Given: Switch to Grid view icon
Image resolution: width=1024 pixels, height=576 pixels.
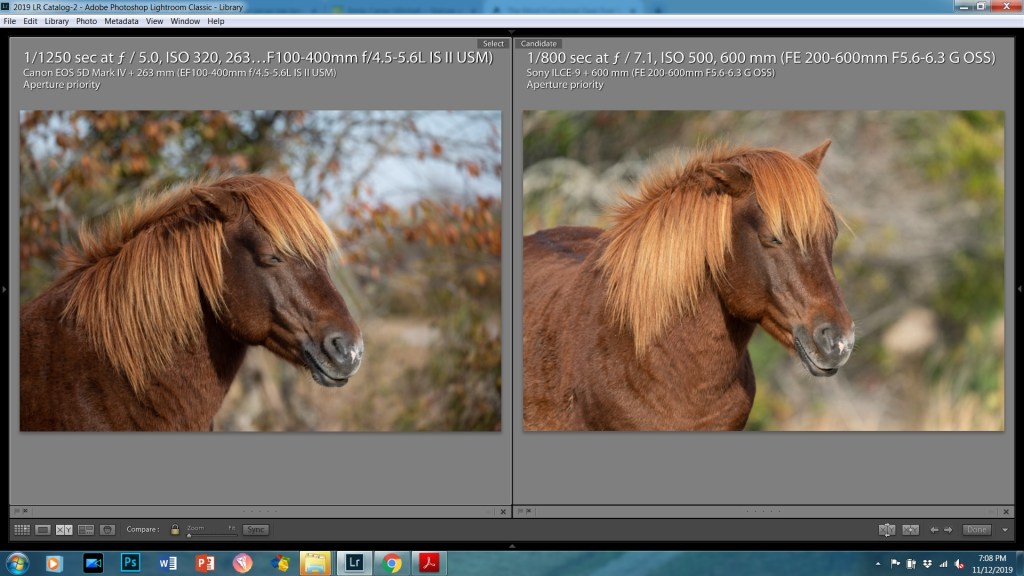Looking at the screenshot, I should pyautogui.click(x=21, y=529).
